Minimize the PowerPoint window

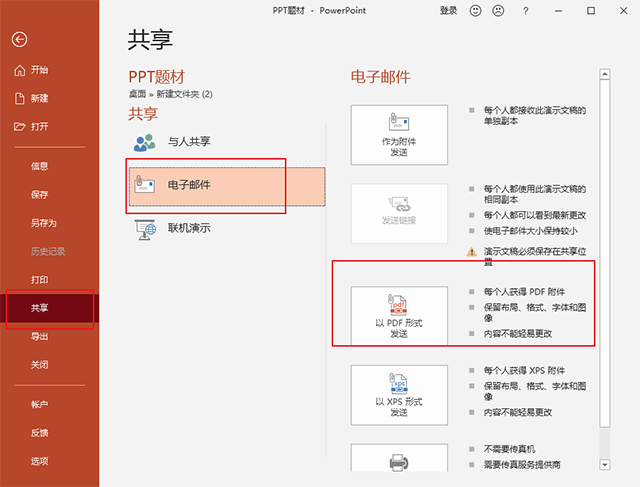[x=558, y=11]
